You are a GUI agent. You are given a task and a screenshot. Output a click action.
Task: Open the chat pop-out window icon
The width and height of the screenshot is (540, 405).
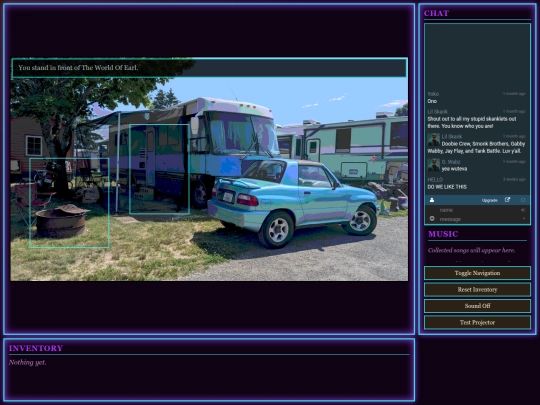507,200
